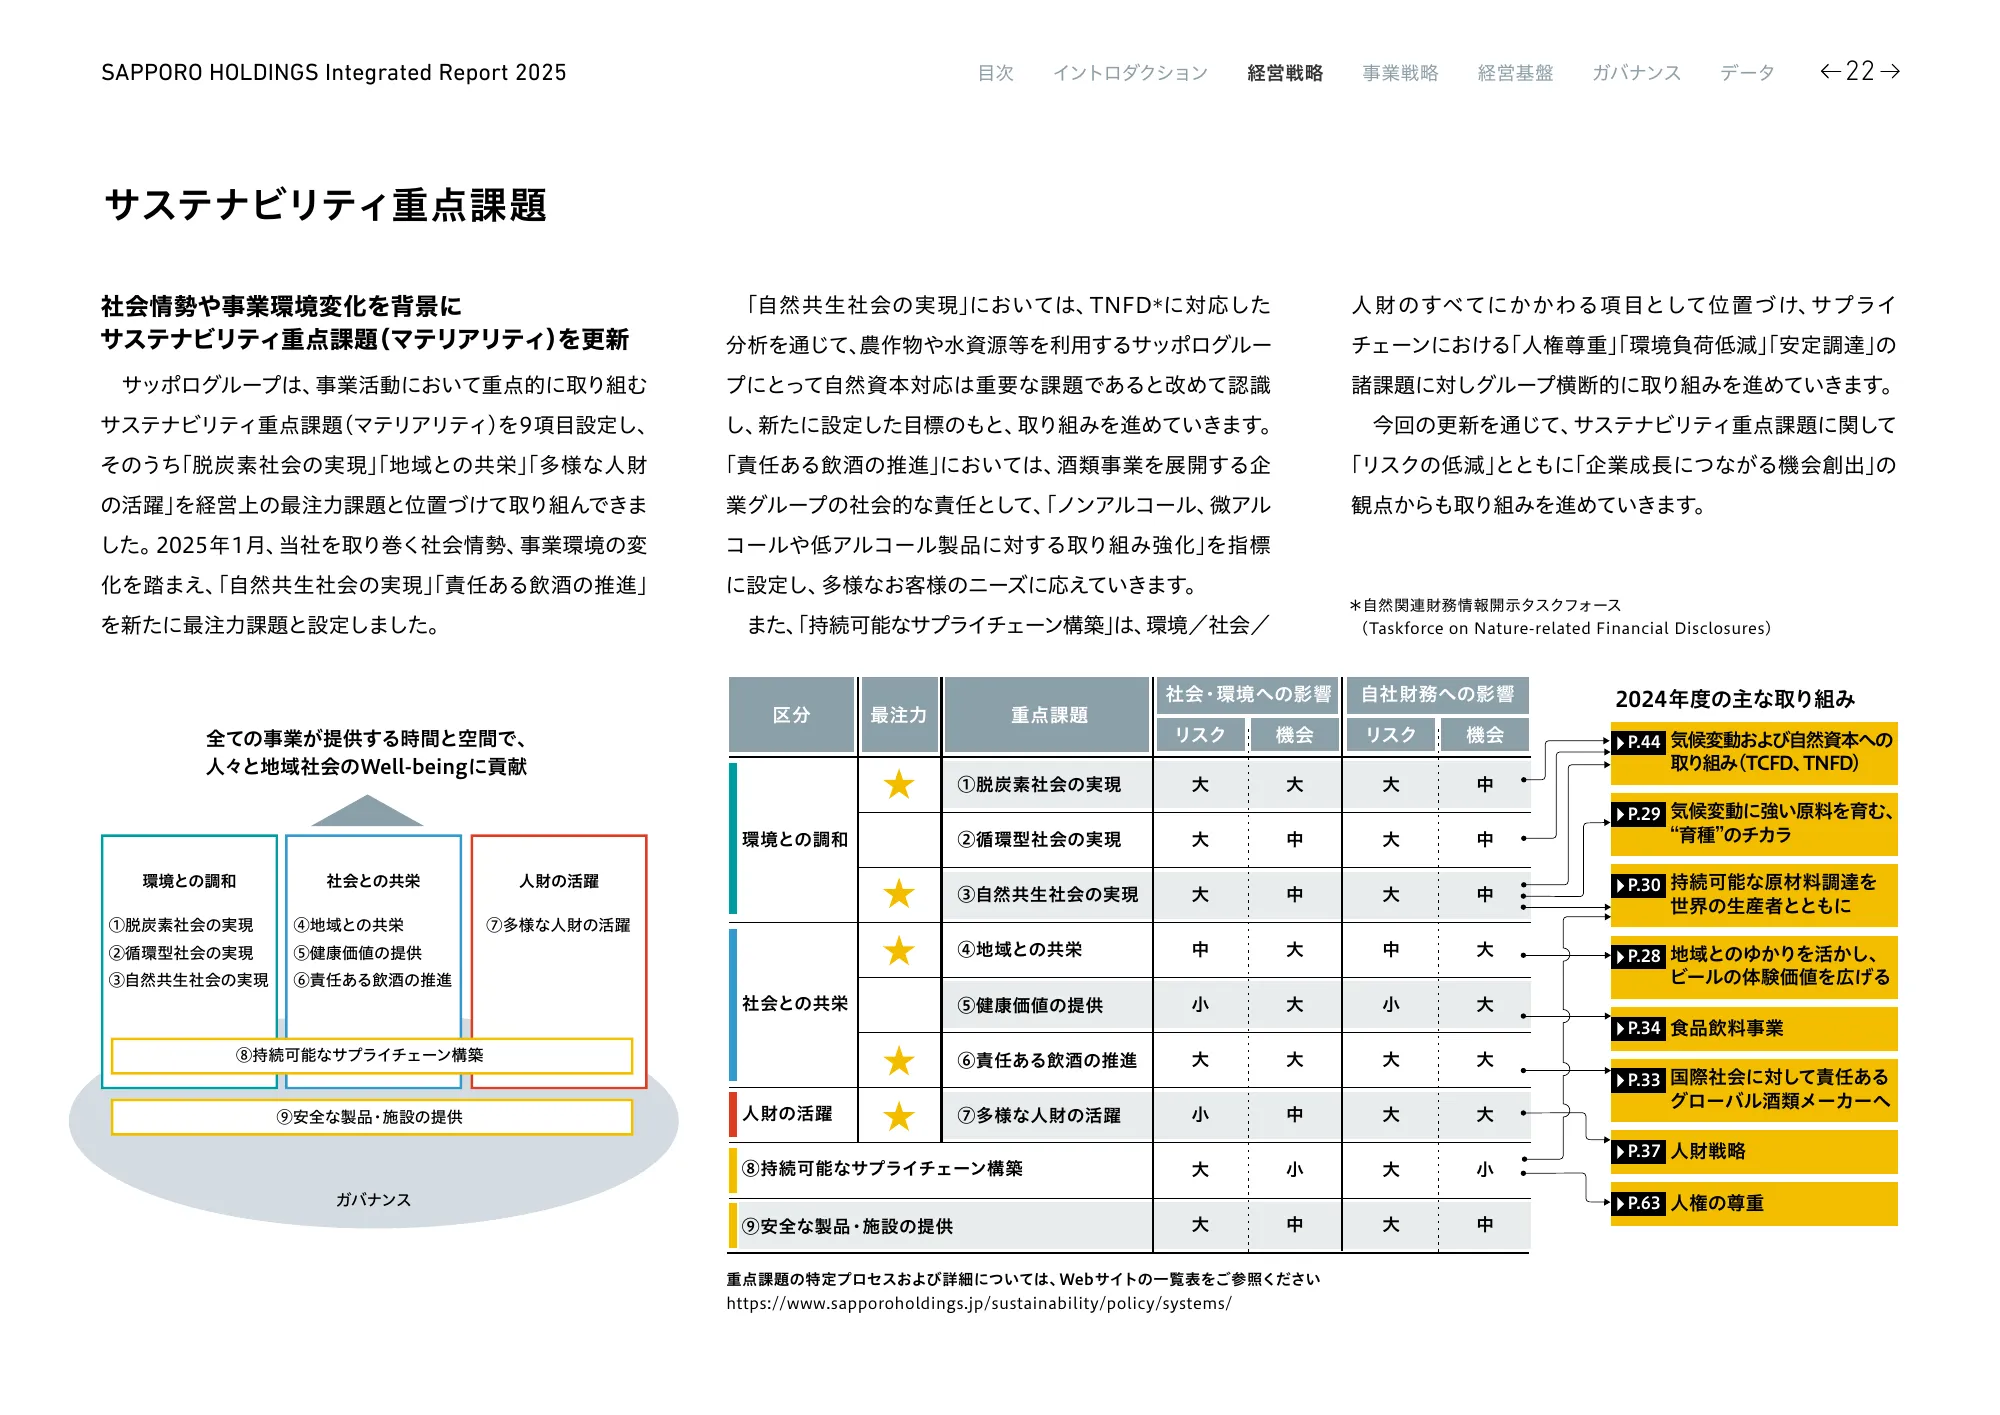Click the next page right arrow

1890,71
